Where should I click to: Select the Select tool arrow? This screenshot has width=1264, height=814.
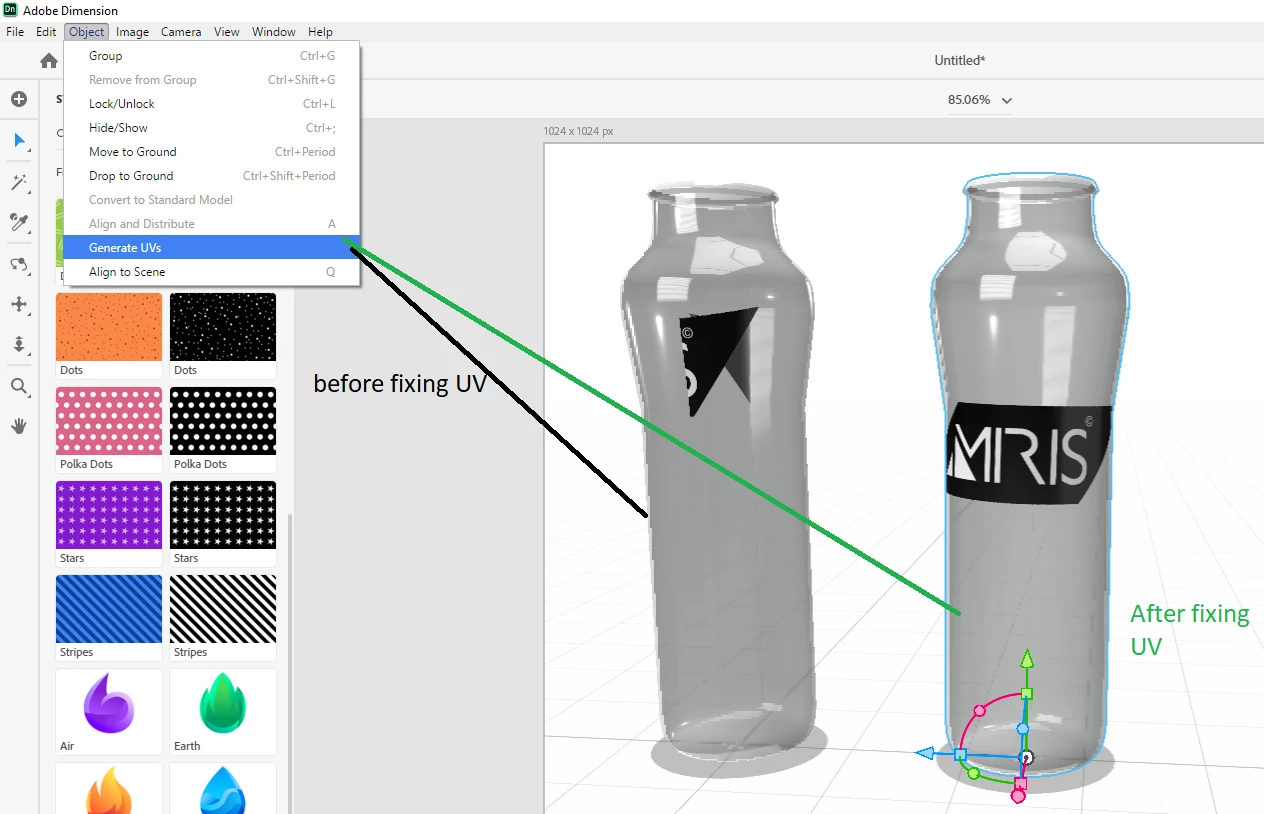(x=19, y=140)
